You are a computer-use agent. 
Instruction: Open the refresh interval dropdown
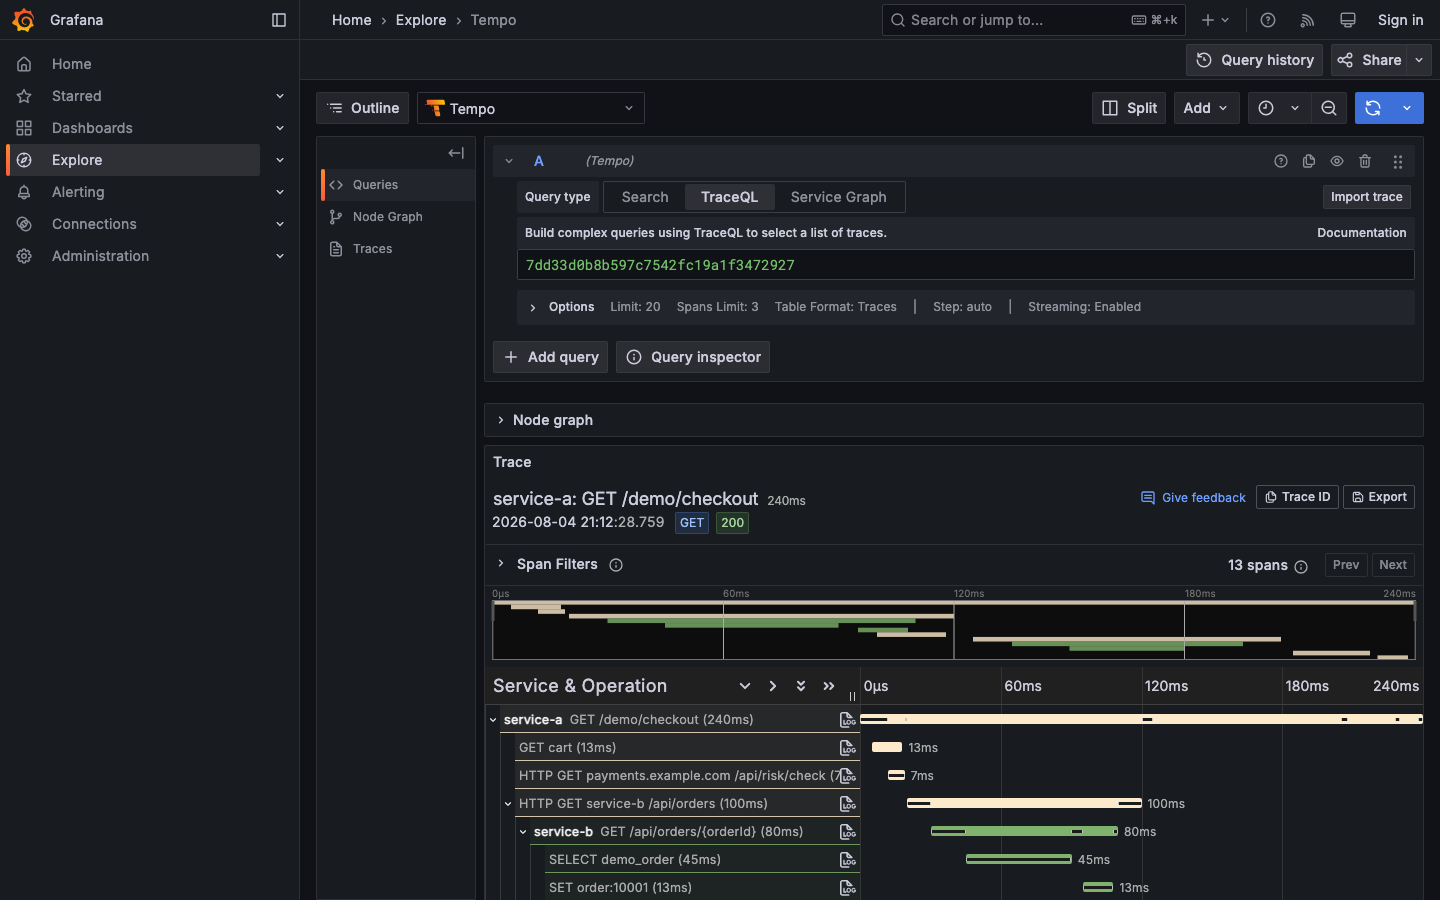1407,108
